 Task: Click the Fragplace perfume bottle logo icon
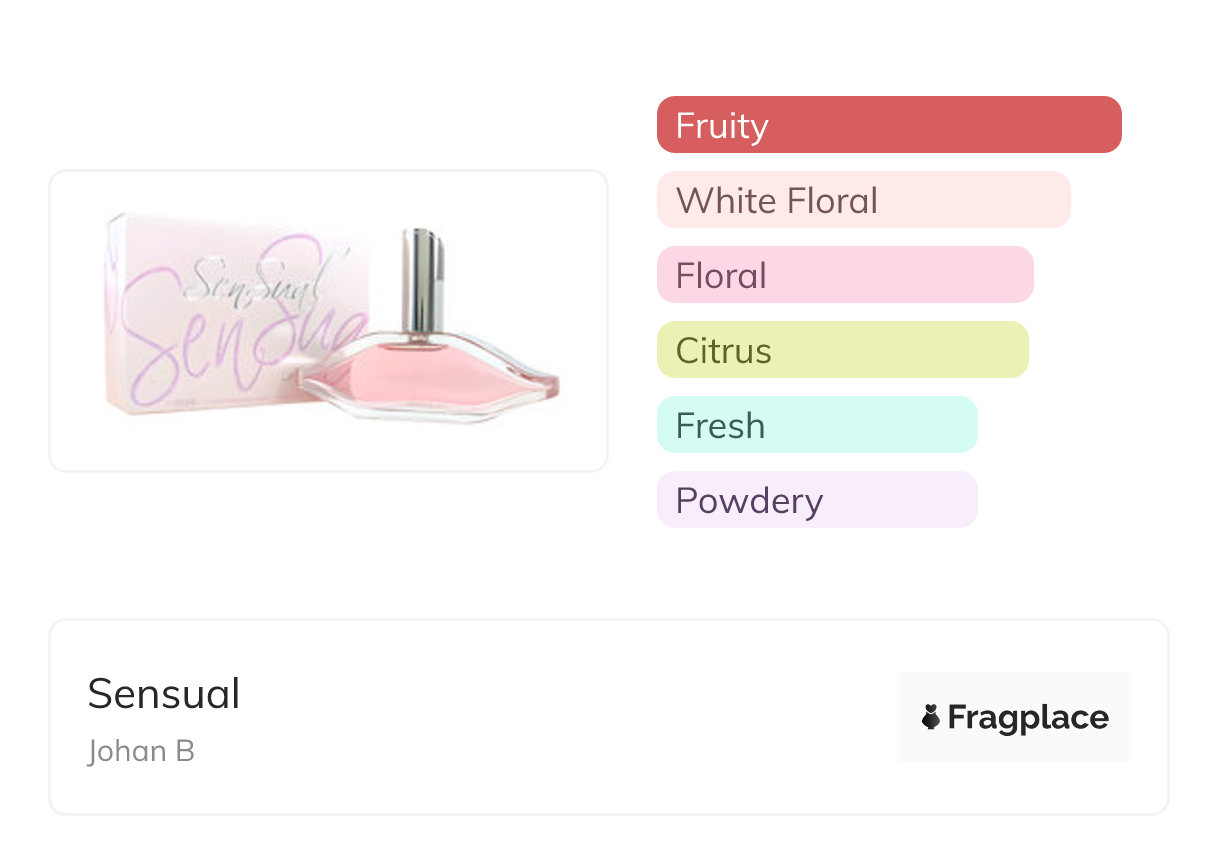931,717
